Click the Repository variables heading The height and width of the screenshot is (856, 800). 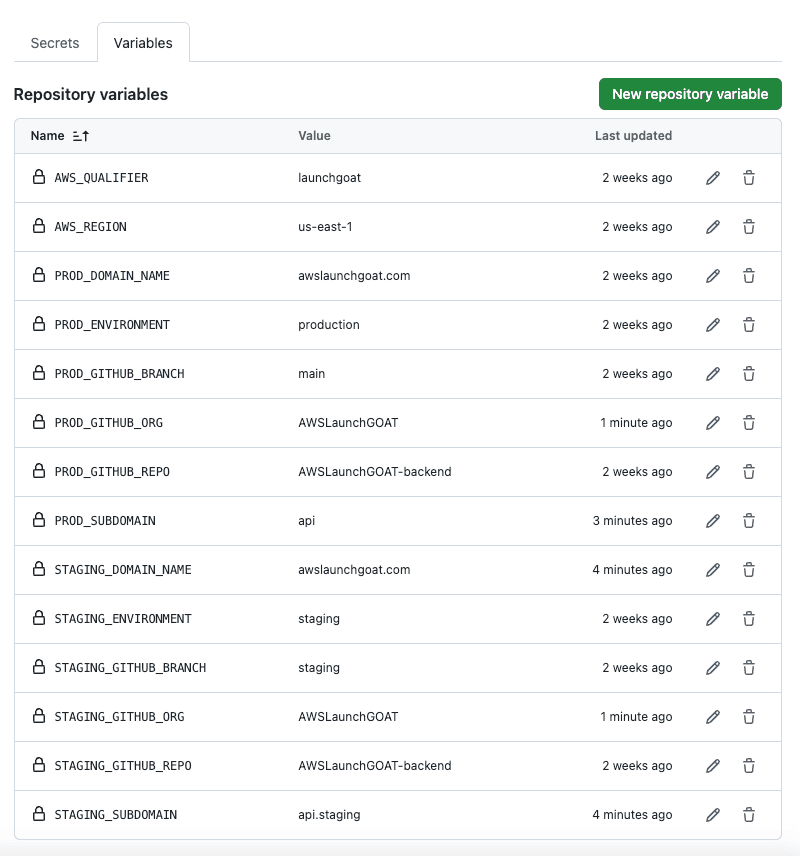tap(91, 94)
